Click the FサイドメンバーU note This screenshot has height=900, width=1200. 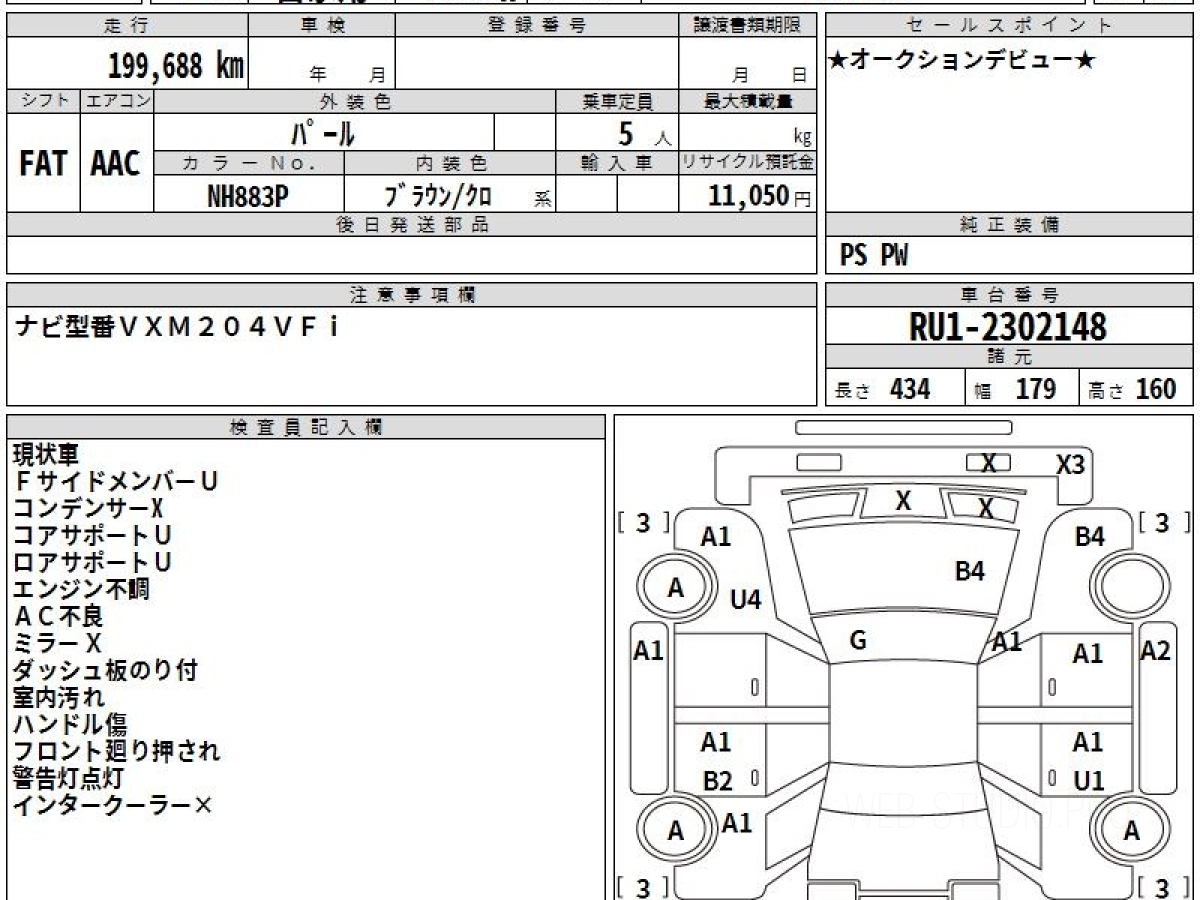[x=115, y=481]
